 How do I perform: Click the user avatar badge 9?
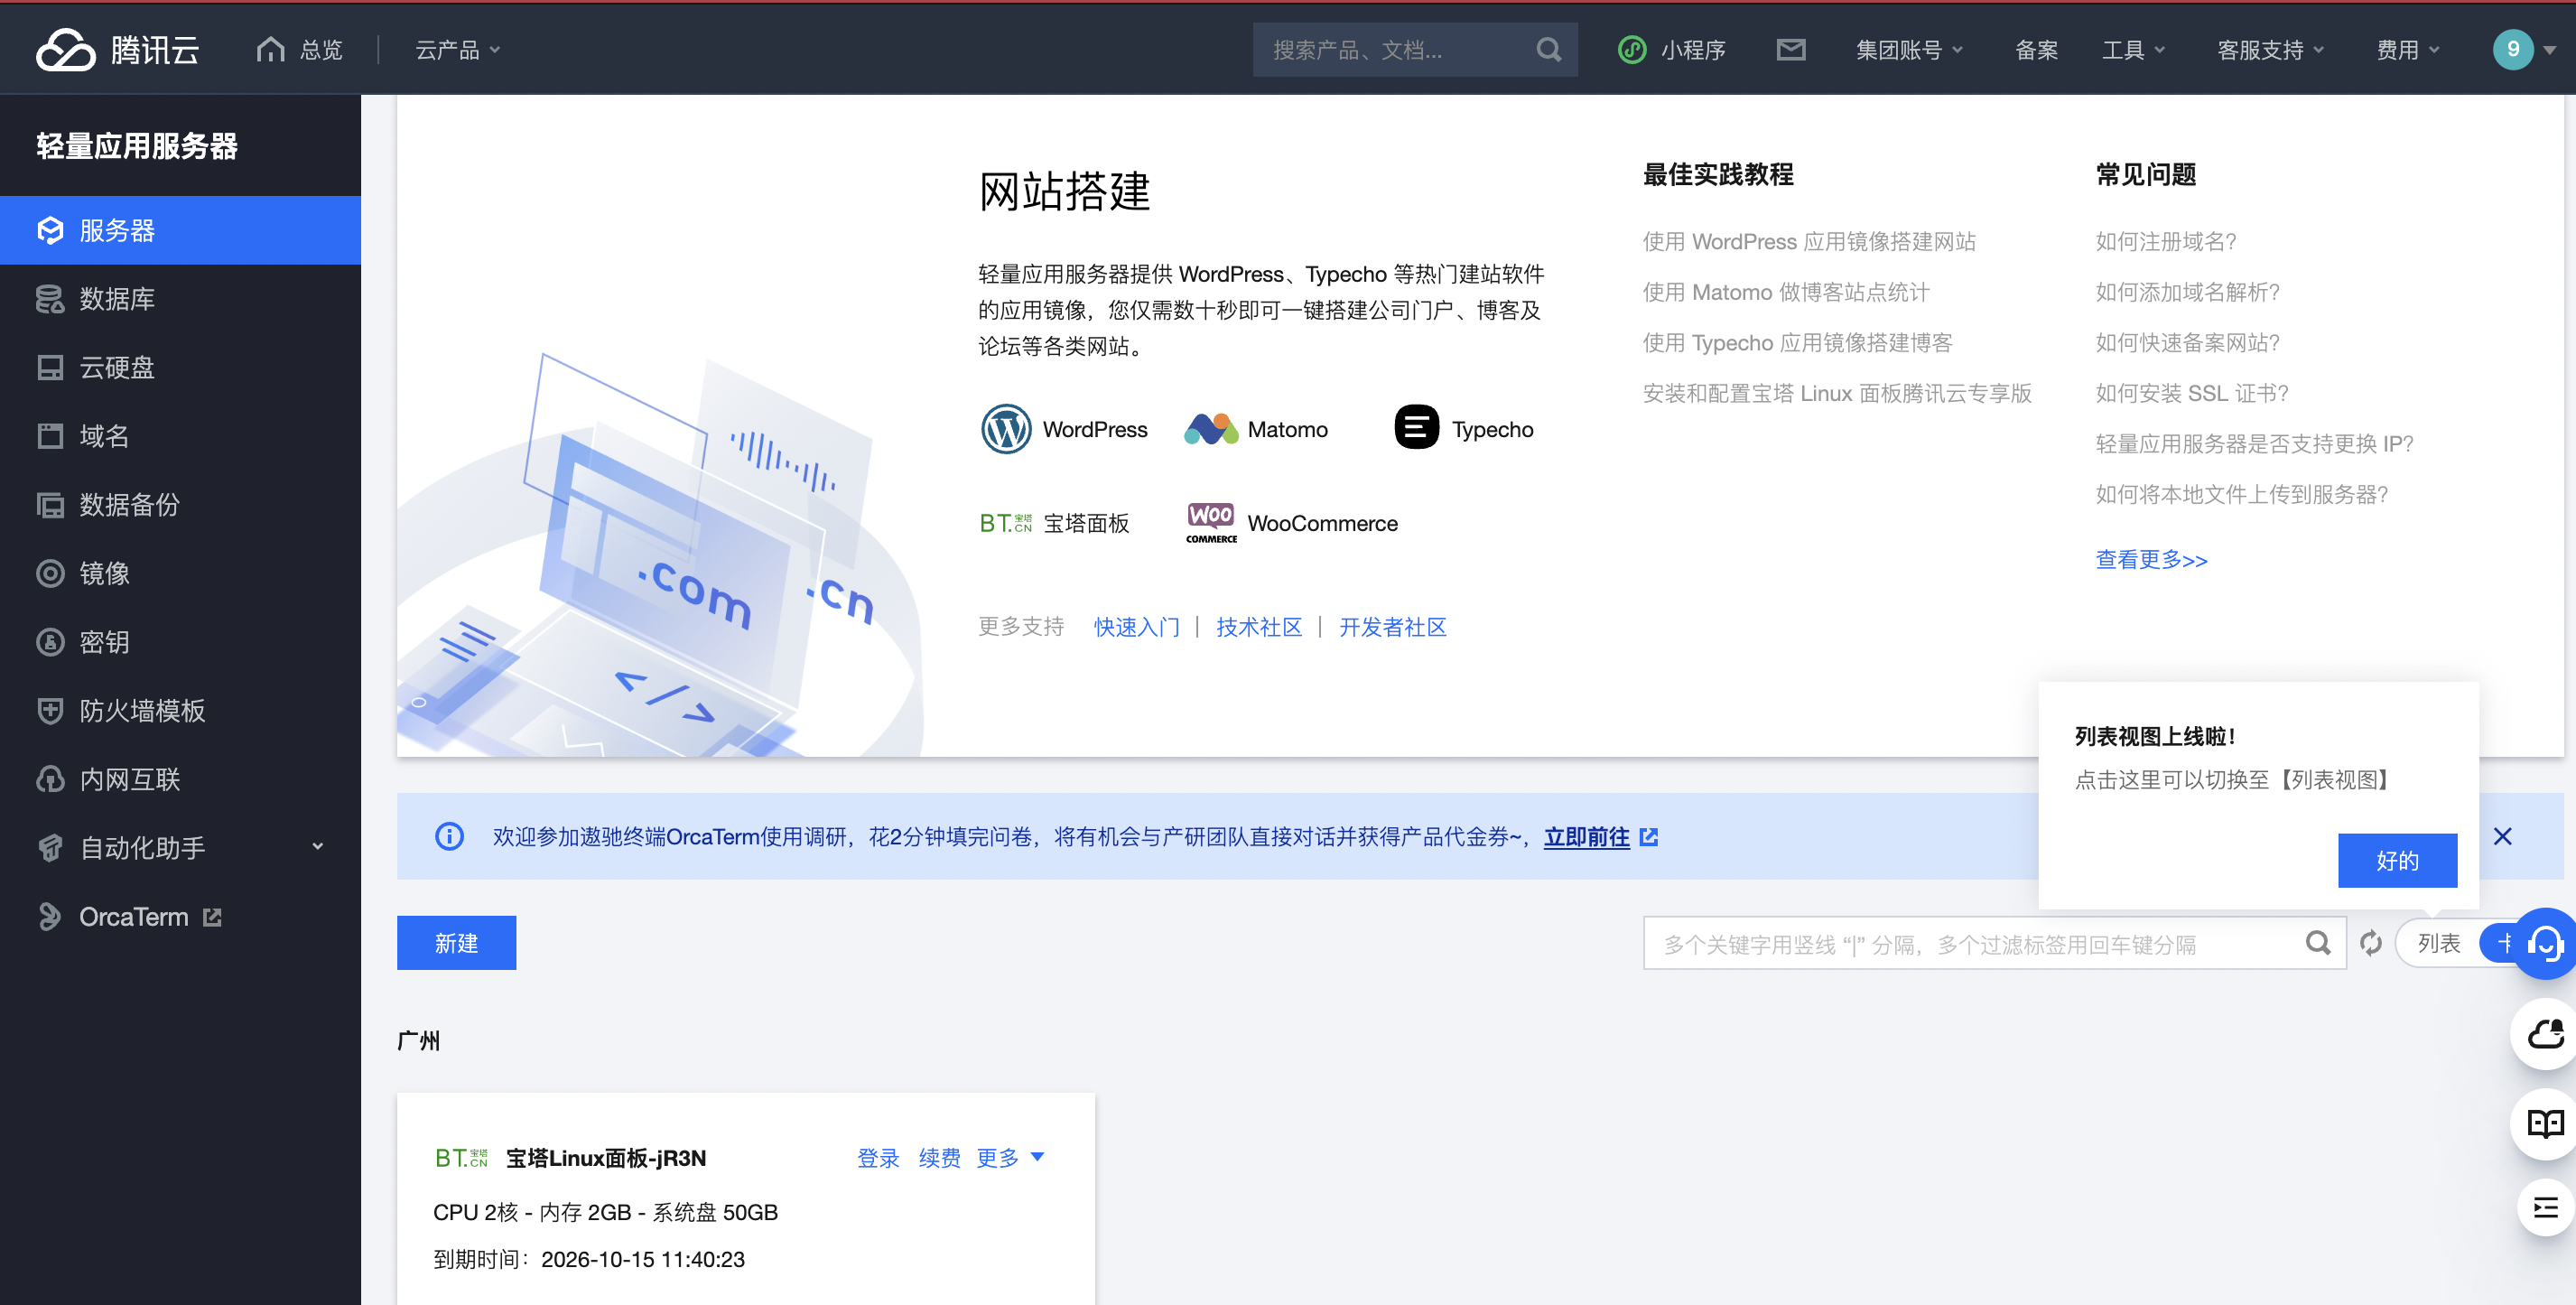point(2512,49)
